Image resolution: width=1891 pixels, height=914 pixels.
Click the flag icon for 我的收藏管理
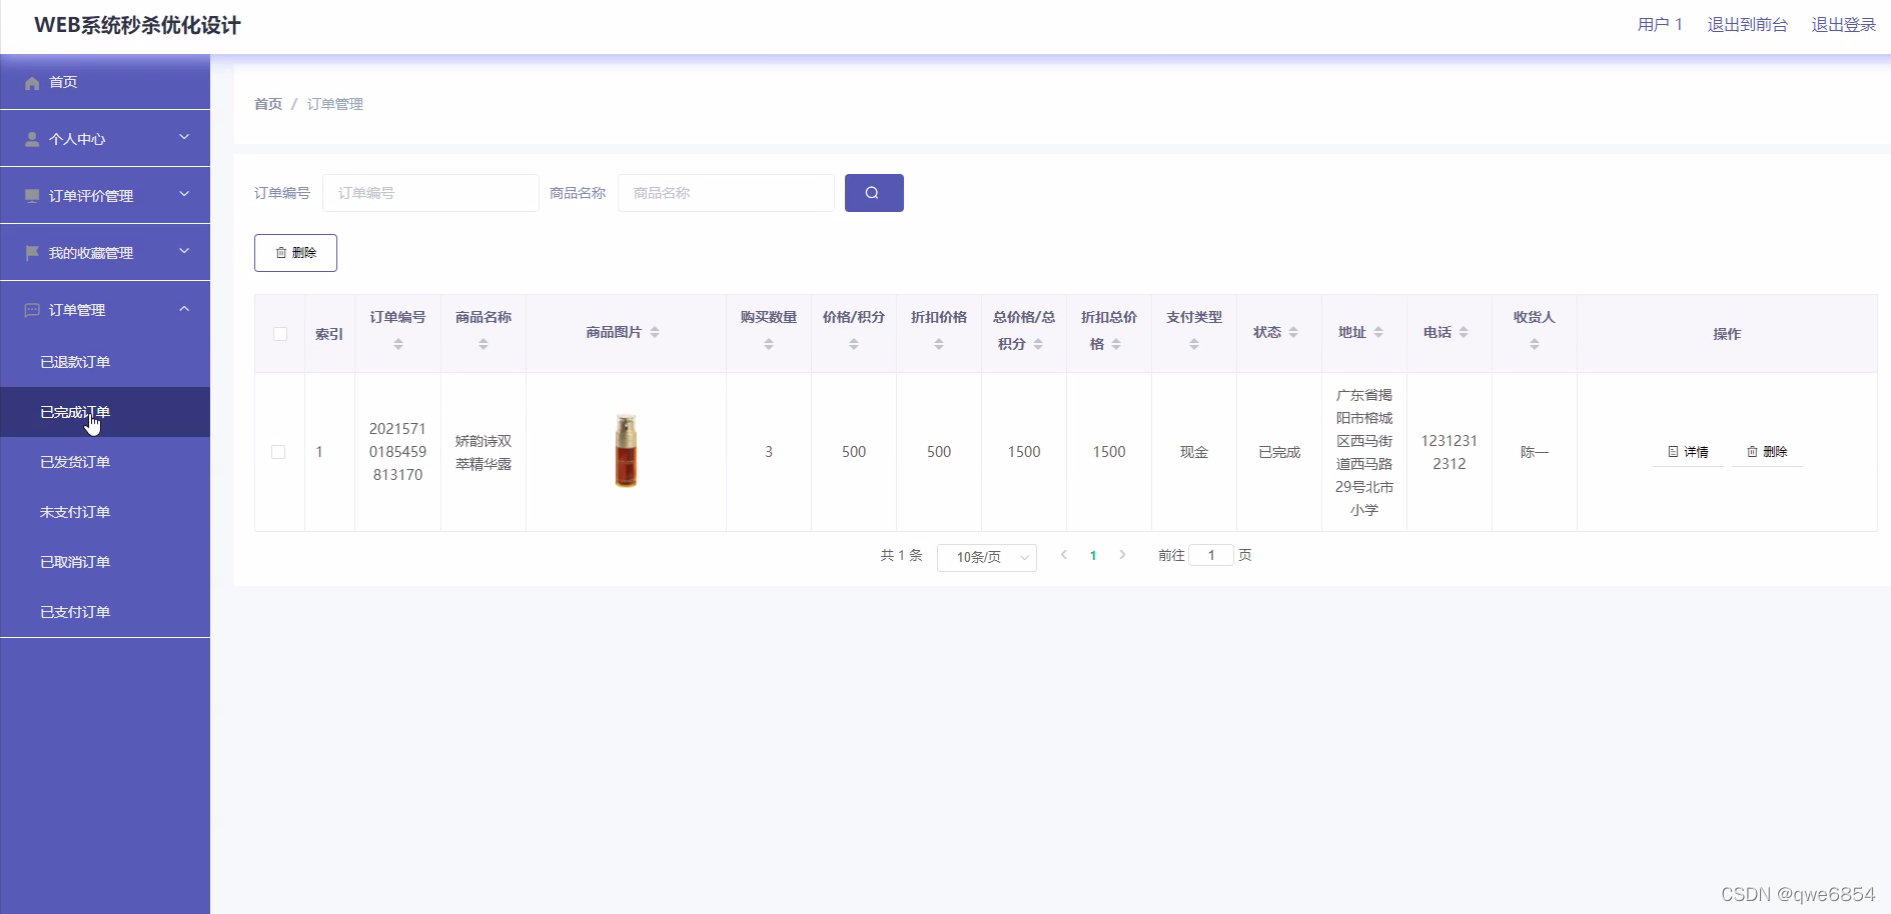[31, 252]
